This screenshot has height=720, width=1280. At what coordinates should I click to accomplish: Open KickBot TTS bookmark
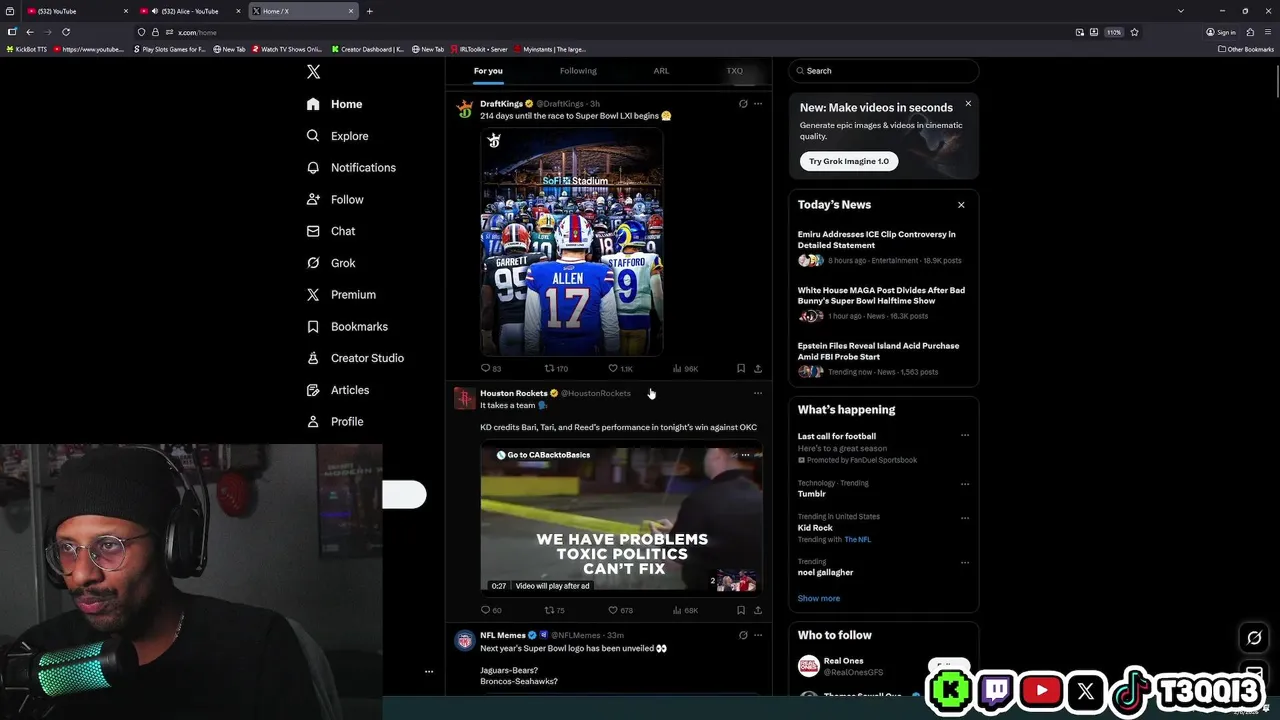tap(27, 49)
